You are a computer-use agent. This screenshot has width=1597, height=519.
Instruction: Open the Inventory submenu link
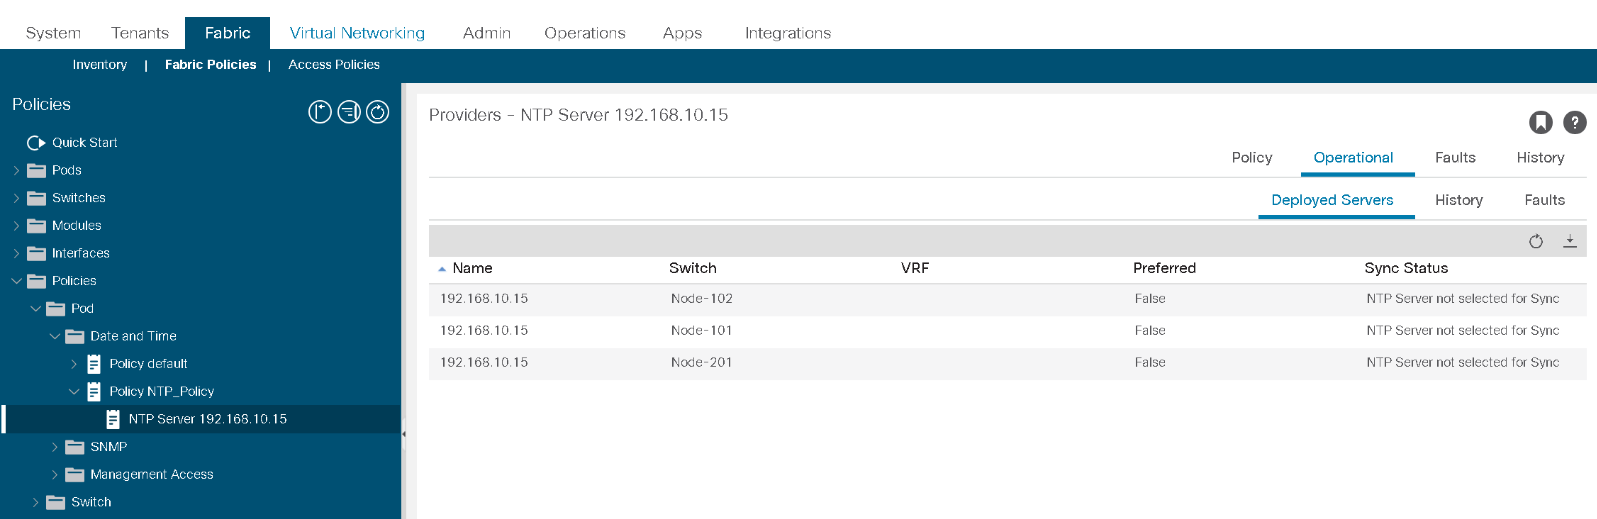pos(100,65)
